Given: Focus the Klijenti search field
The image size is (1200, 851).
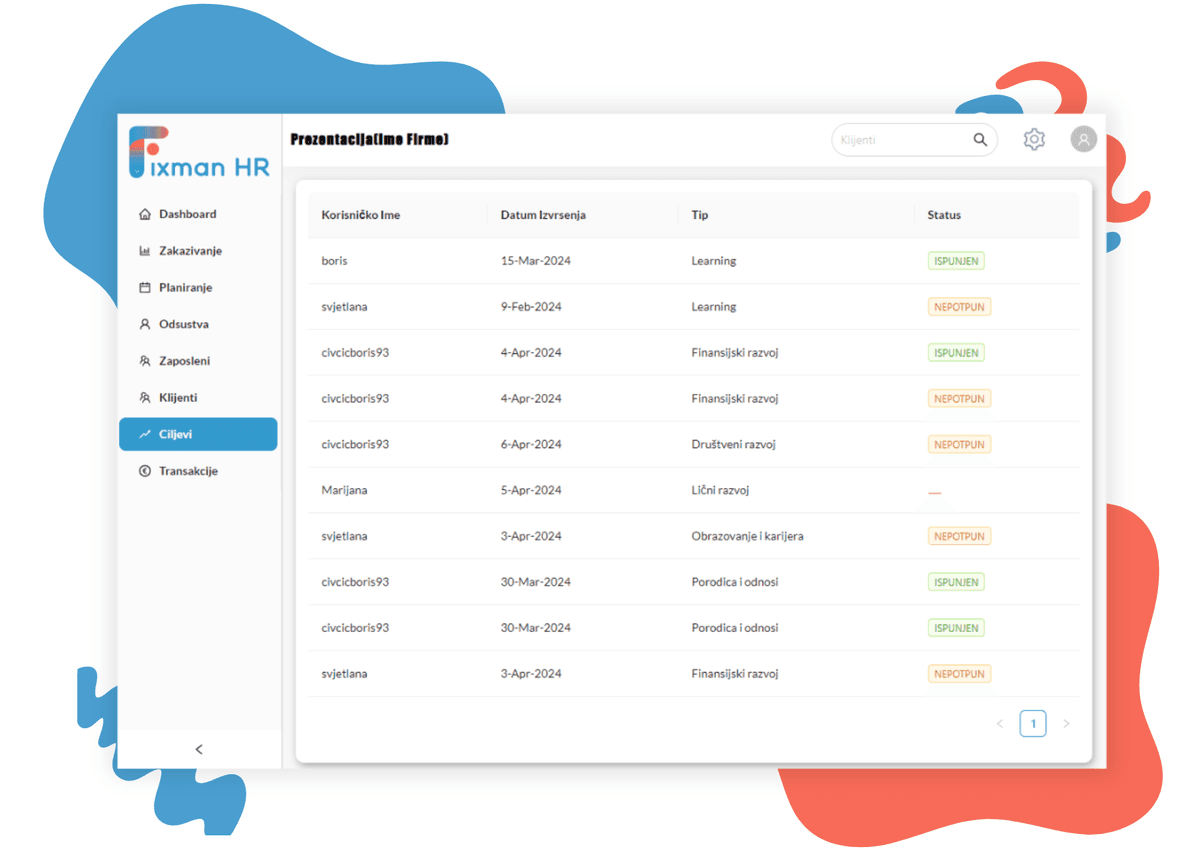Looking at the screenshot, I should [x=900, y=140].
